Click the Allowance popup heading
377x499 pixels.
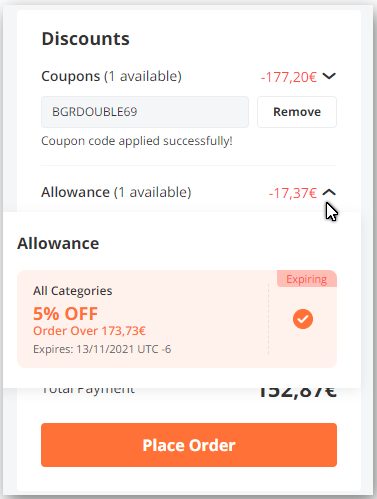pos(58,244)
